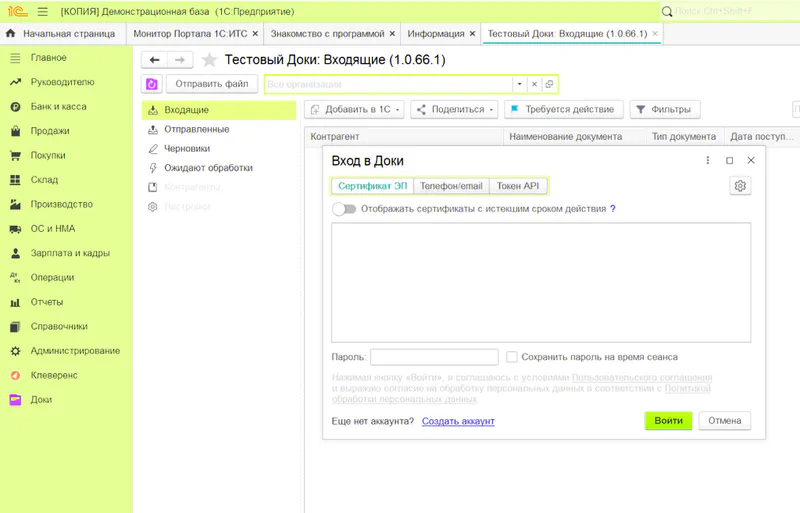This screenshot has width=800, height=513.
Task: Switch to the Телефон/email tab
Action: pos(451,186)
